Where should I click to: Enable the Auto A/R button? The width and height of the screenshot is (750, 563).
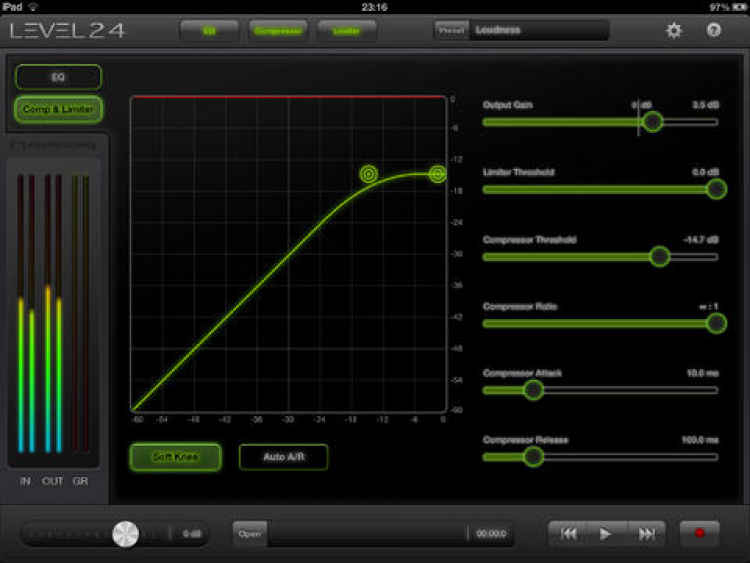point(284,457)
